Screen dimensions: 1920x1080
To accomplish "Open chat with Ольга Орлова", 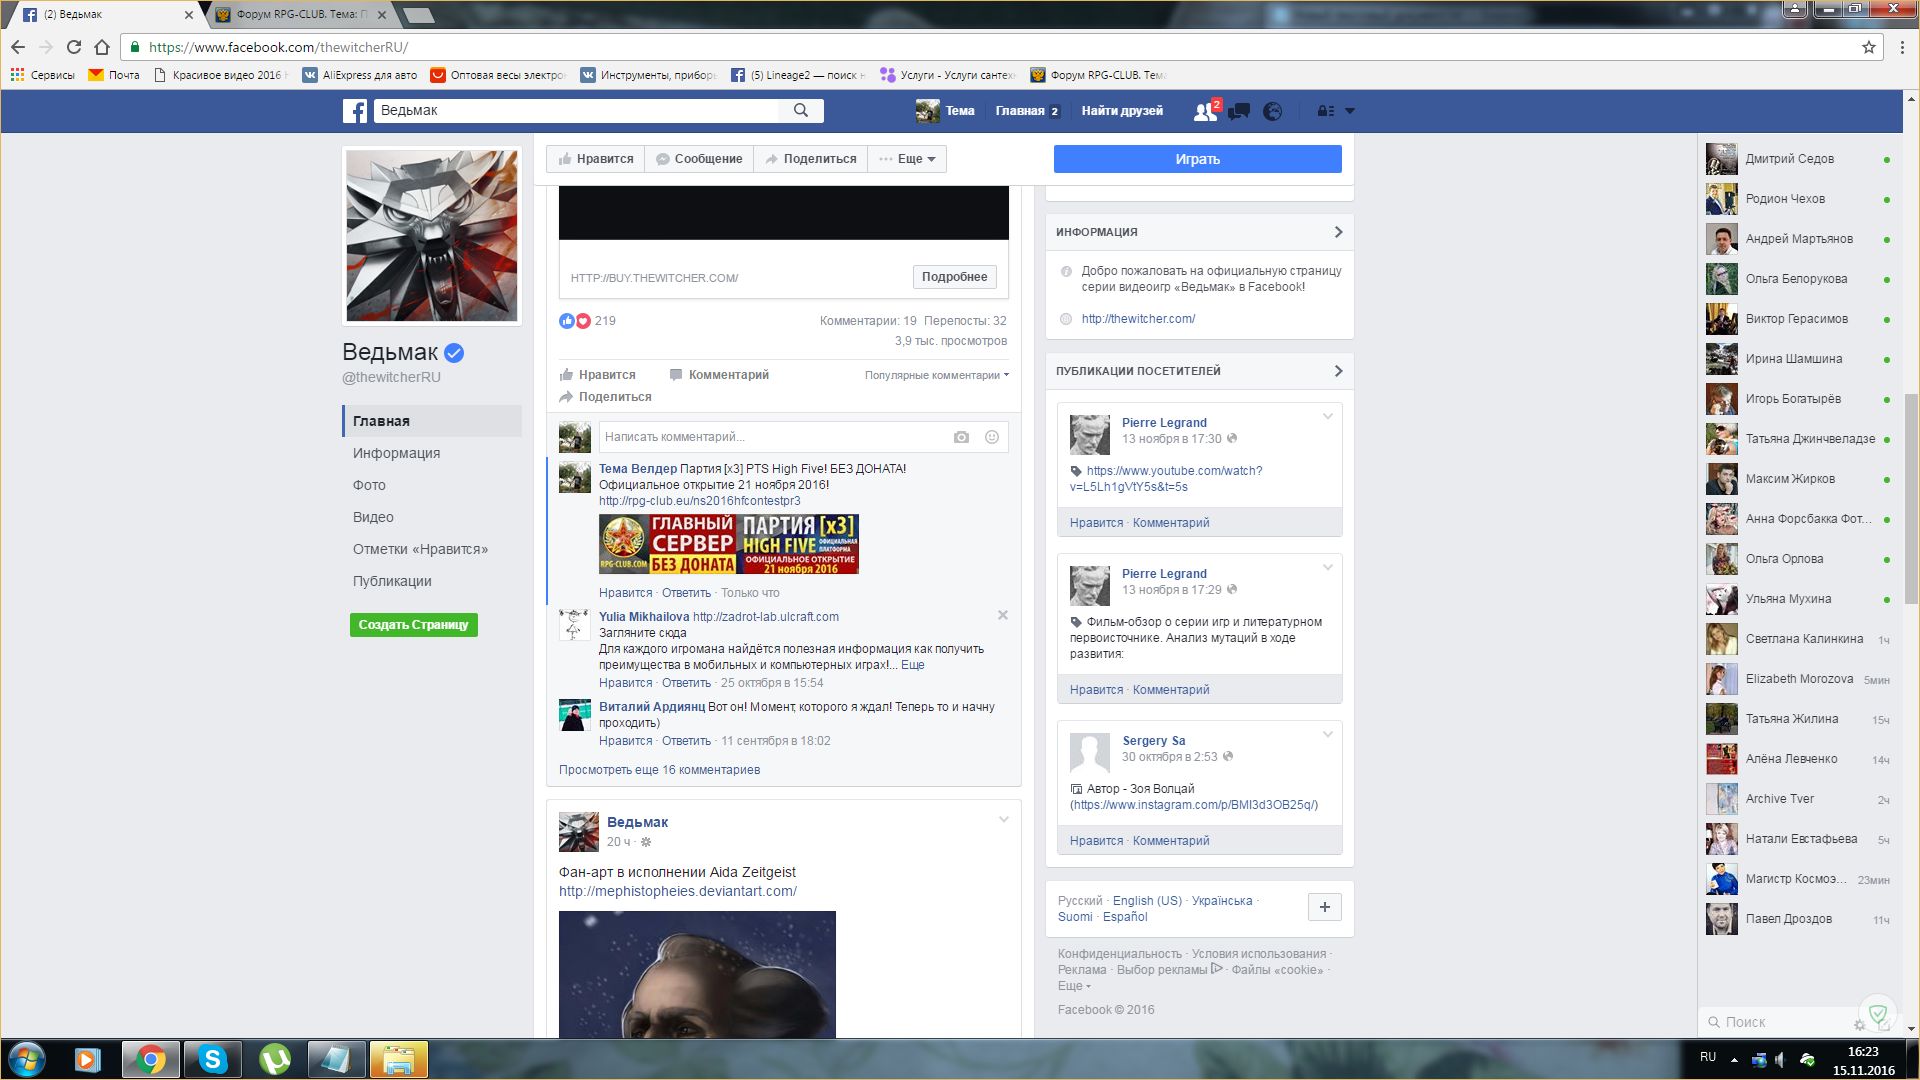I will pos(1798,559).
